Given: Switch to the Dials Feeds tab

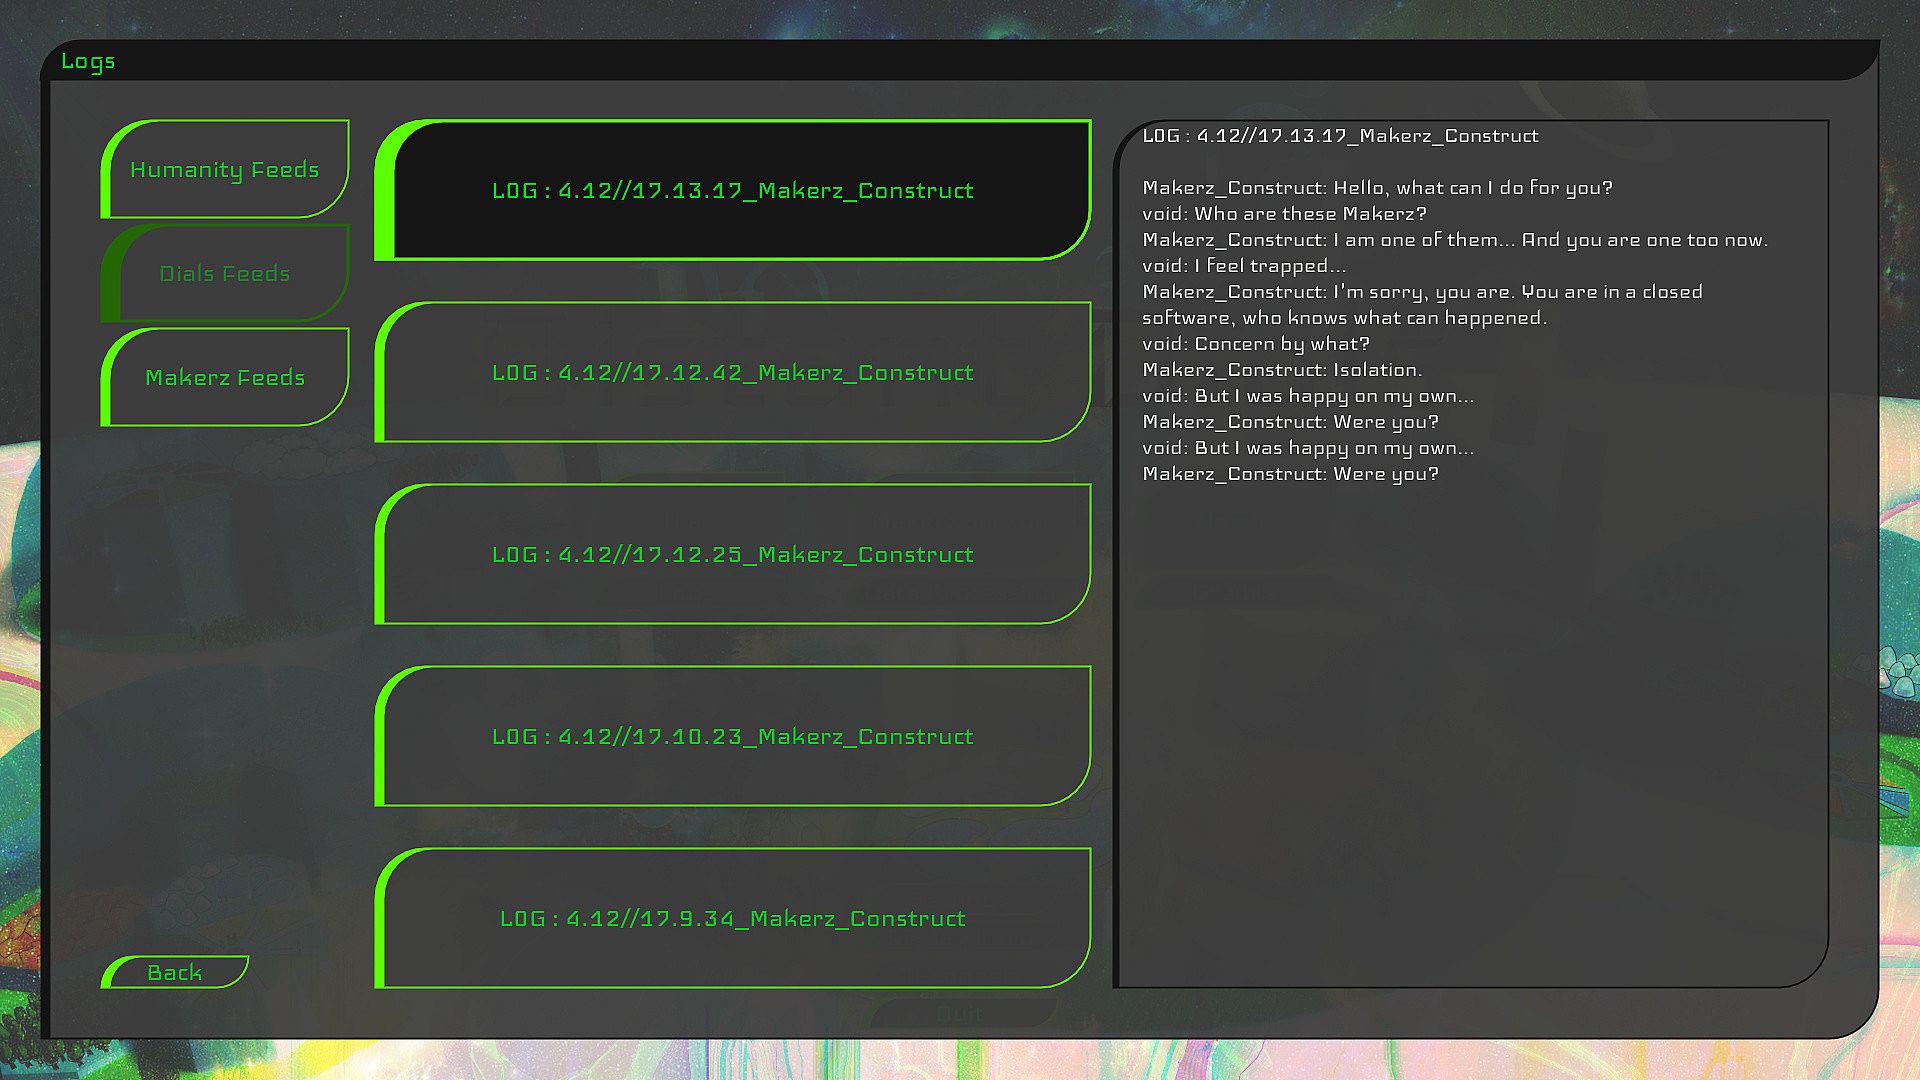Looking at the screenshot, I should click(225, 274).
